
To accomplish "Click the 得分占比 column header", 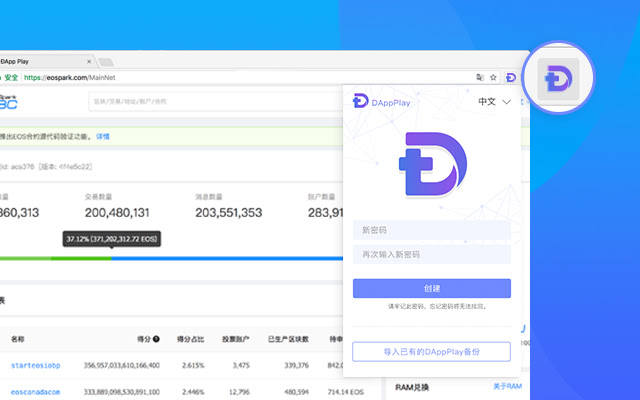I will [x=190, y=339].
